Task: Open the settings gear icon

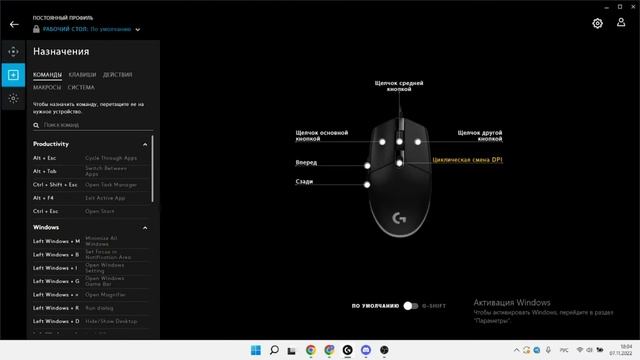Action: point(597,23)
